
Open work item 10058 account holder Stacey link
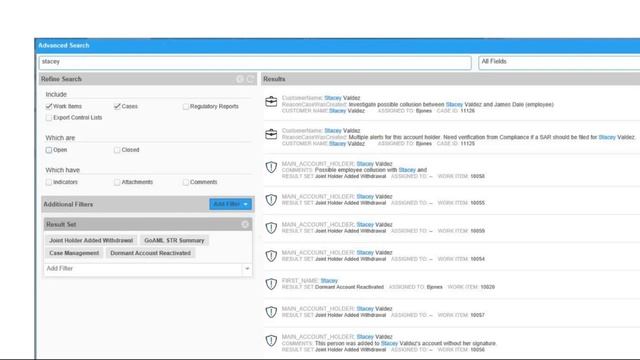pos(365,164)
